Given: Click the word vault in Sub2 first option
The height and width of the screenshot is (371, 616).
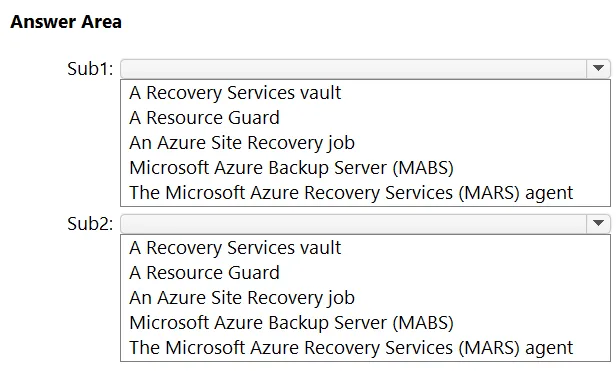Looking at the screenshot, I should point(321,248).
